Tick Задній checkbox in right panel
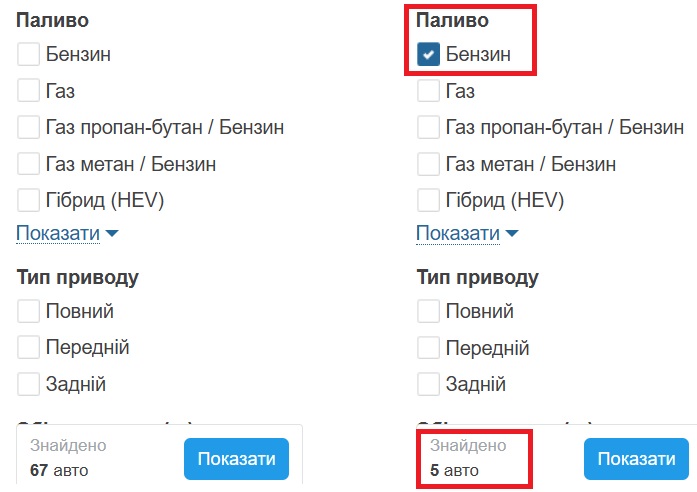The image size is (697, 492). 429,384
